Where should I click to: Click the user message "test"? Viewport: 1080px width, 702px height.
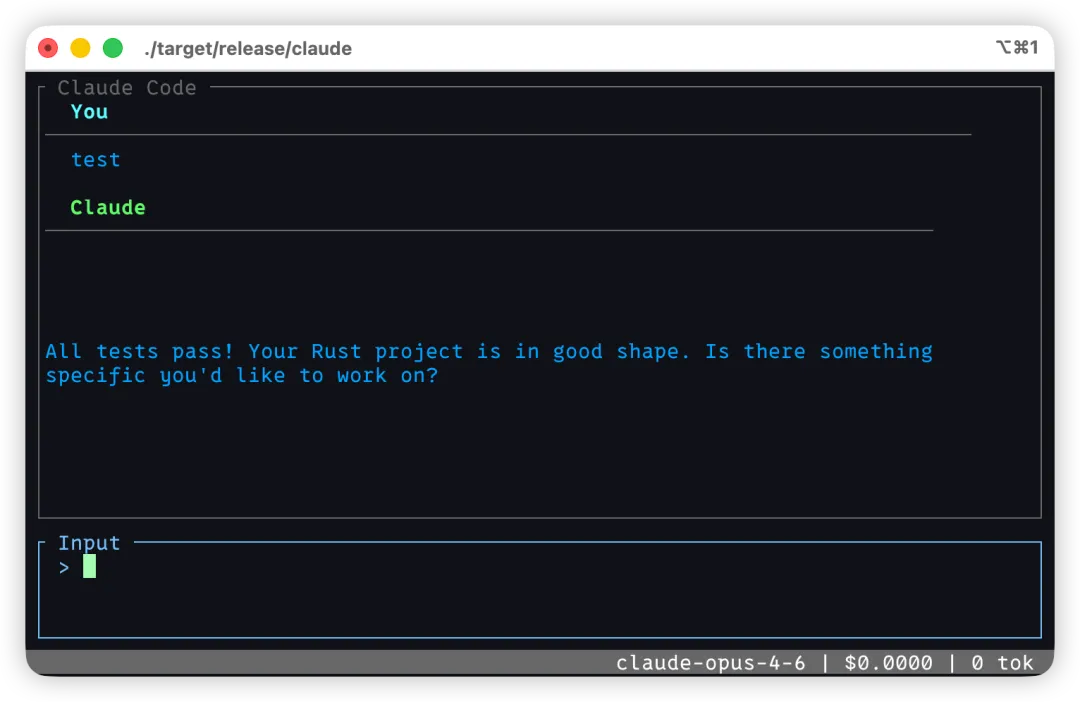tap(96, 160)
